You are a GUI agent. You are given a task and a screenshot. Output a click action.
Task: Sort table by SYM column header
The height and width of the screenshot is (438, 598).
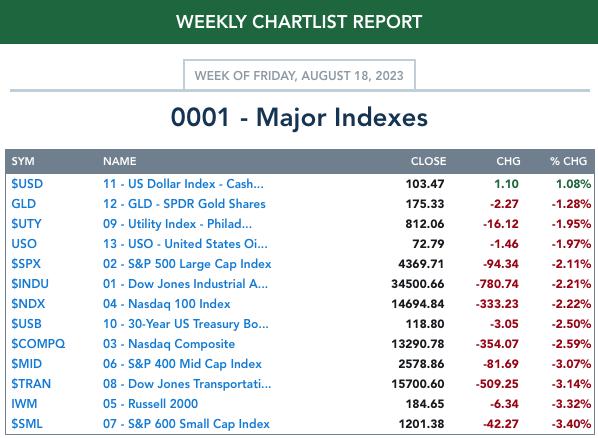pos(23,161)
